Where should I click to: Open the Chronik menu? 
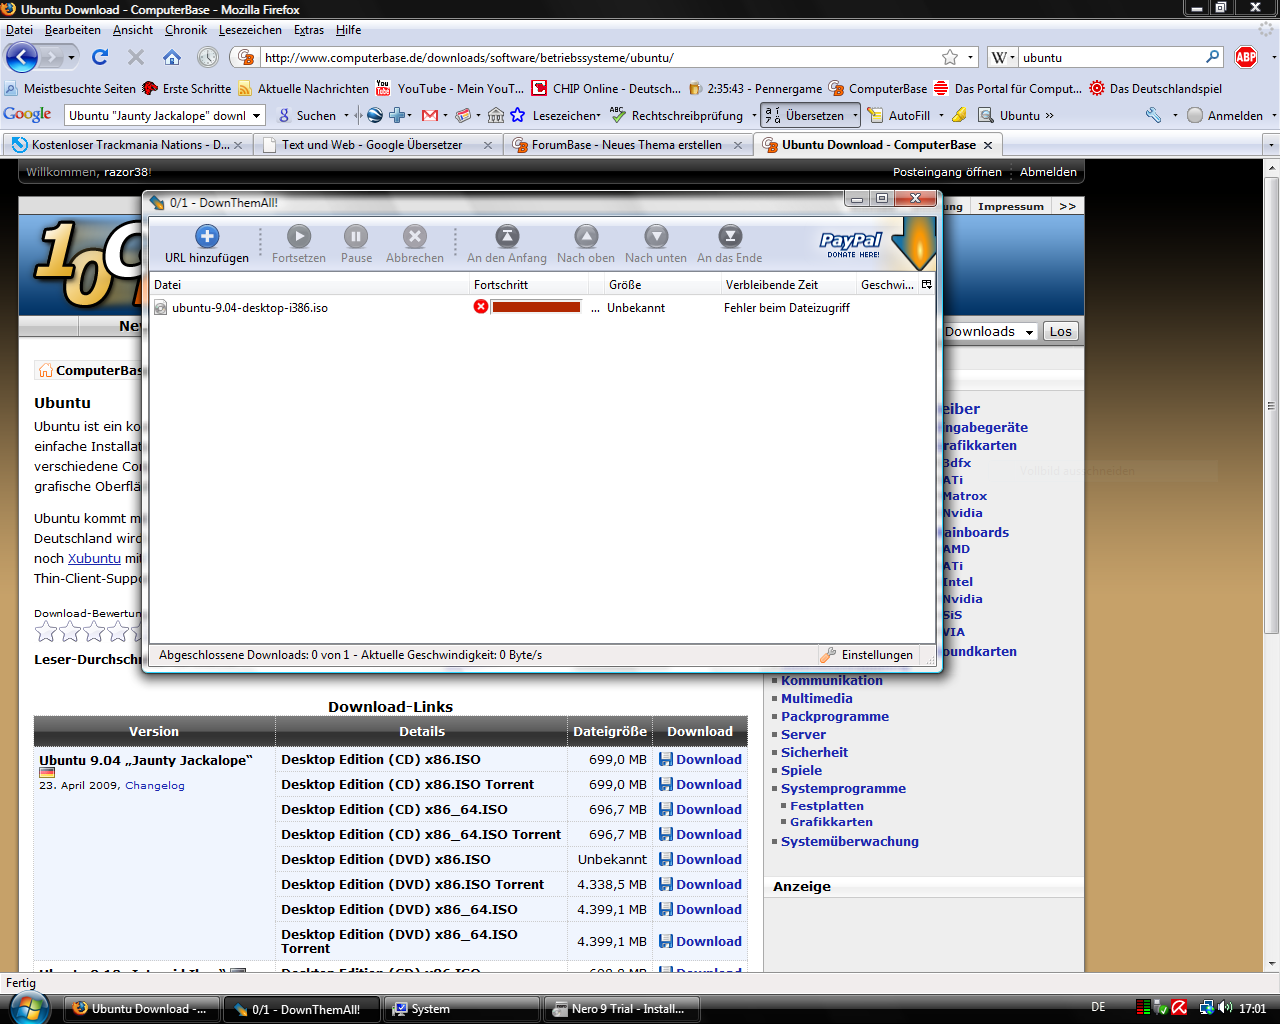(x=186, y=30)
